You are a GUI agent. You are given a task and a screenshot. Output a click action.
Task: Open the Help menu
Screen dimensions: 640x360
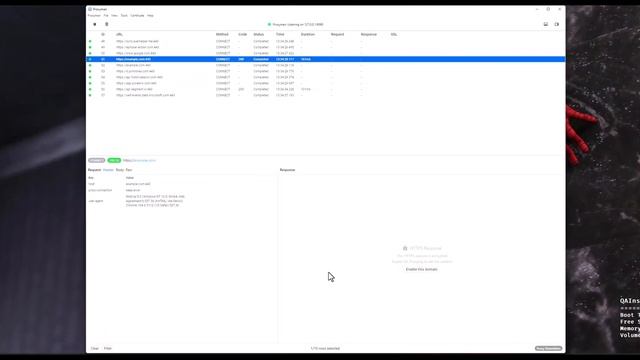pyautogui.click(x=151, y=16)
